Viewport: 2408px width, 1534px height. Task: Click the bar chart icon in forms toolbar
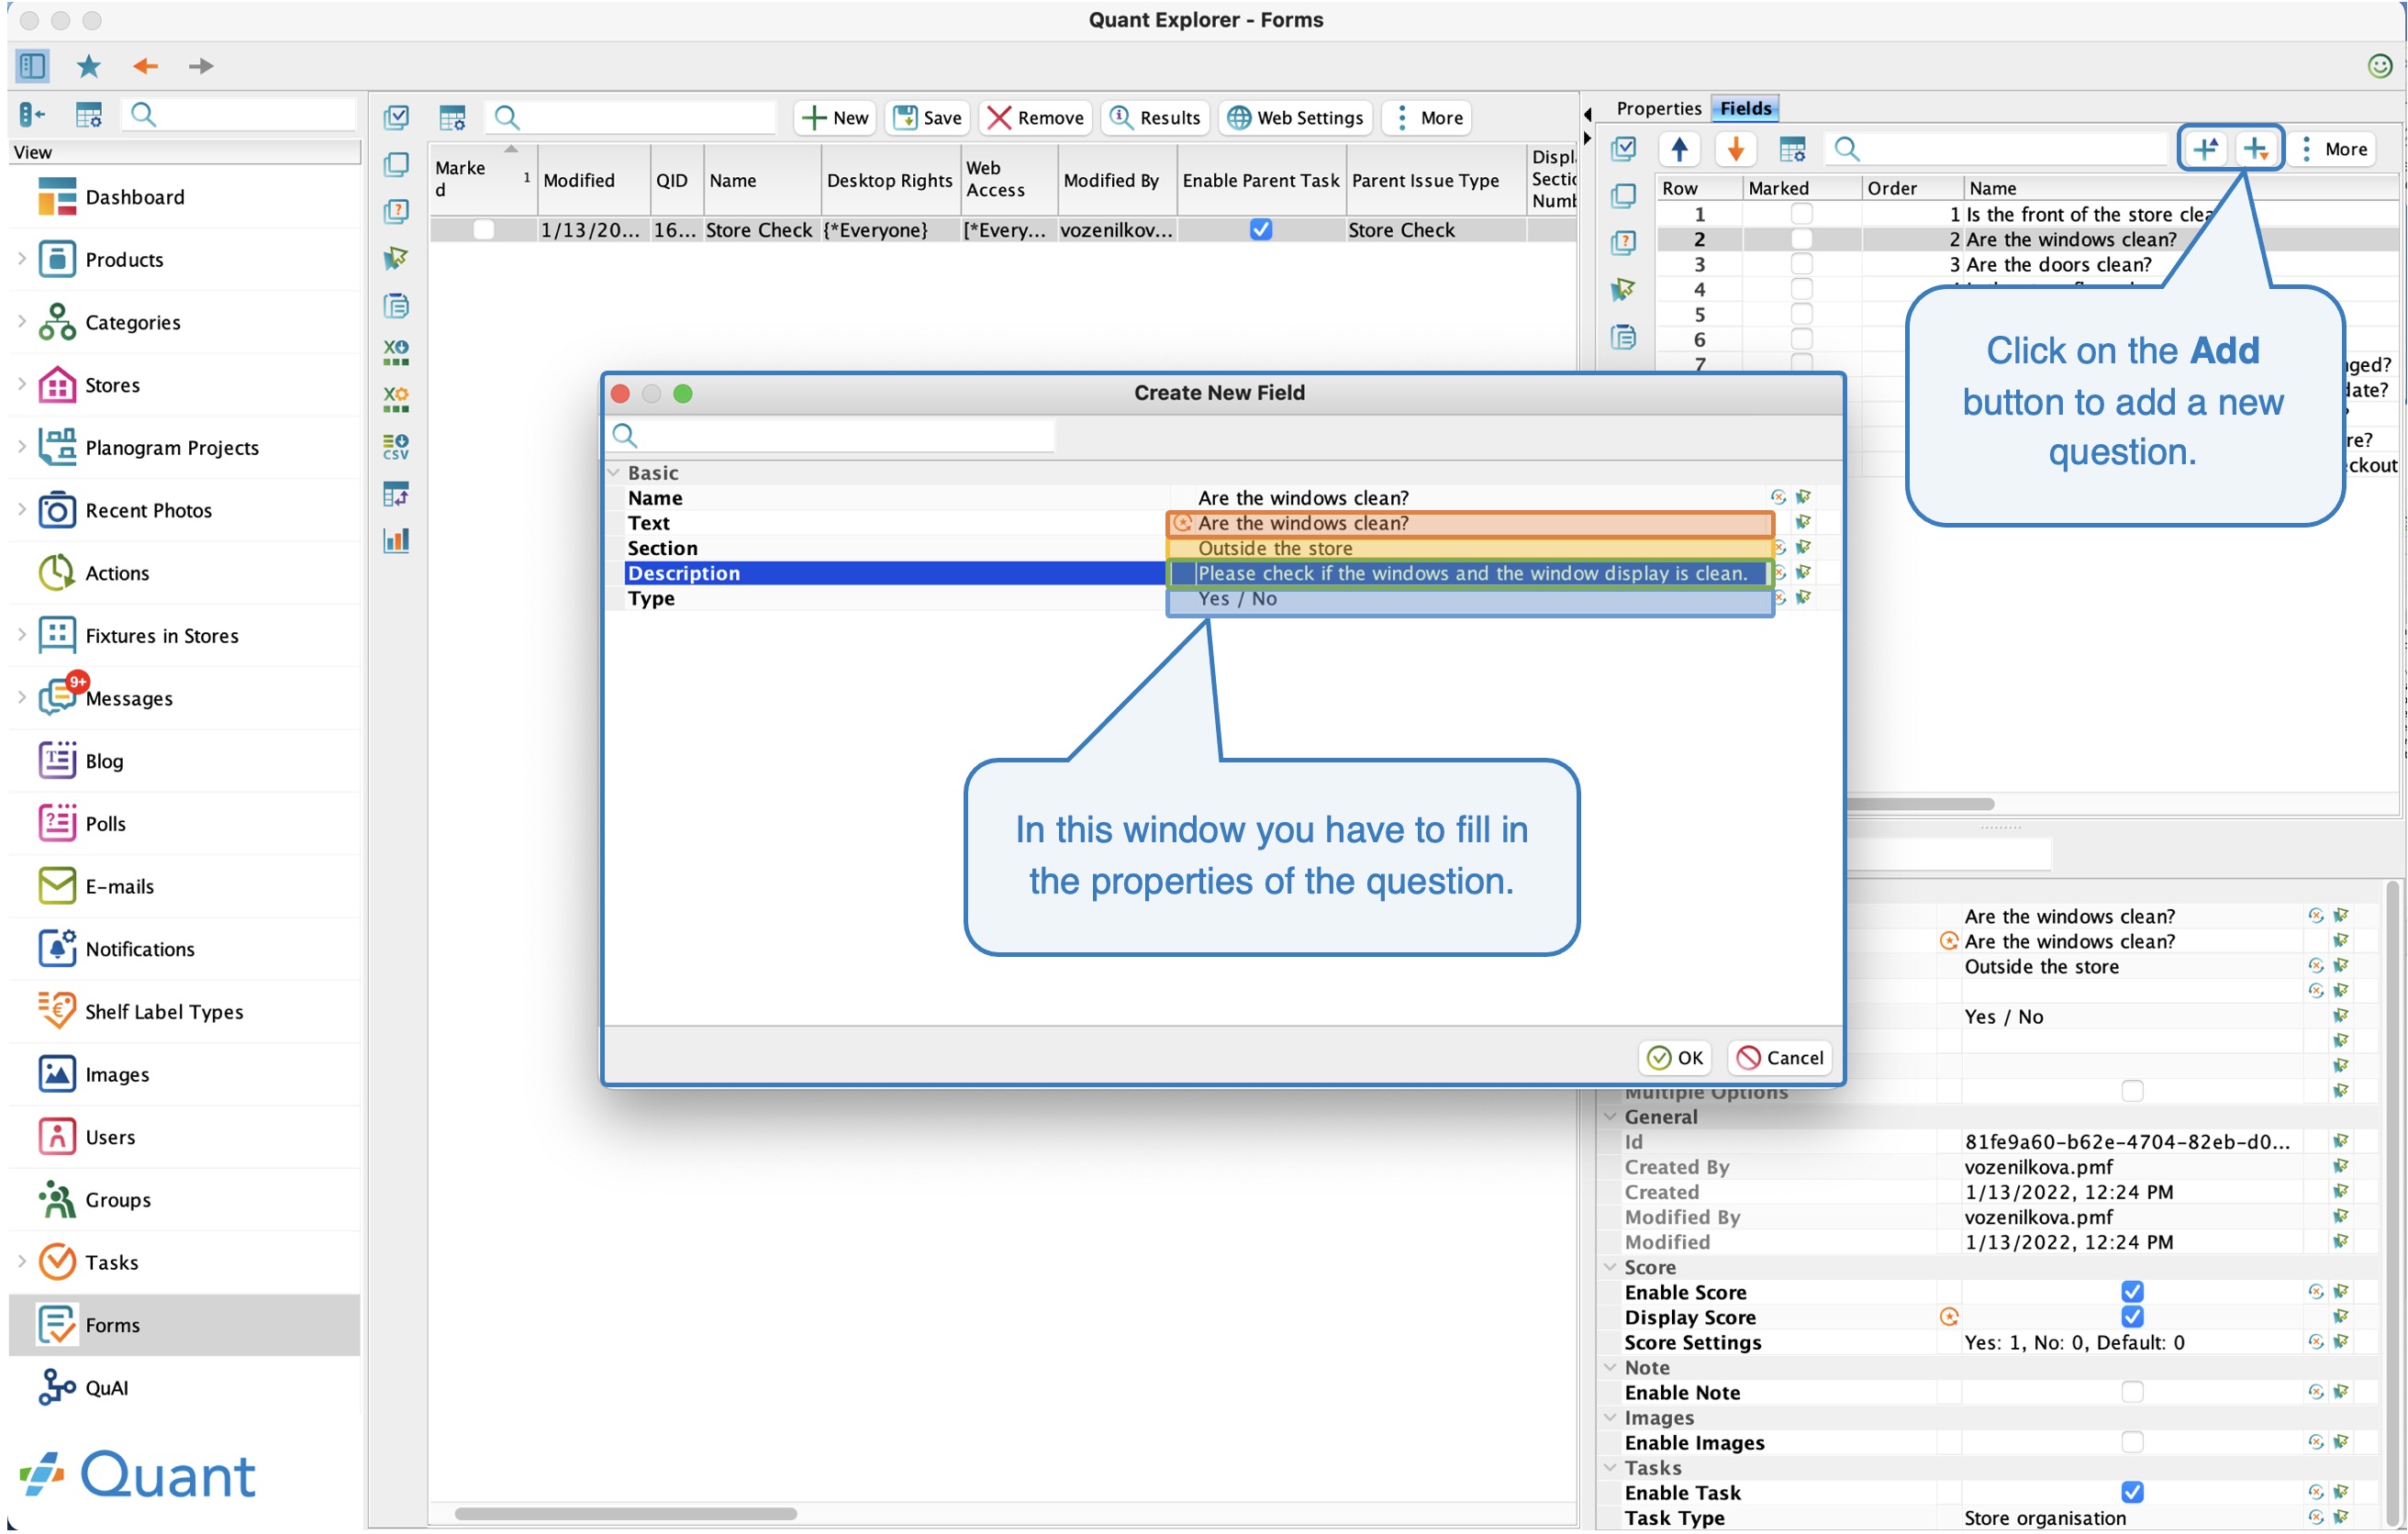pyautogui.click(x=396, y=541)
